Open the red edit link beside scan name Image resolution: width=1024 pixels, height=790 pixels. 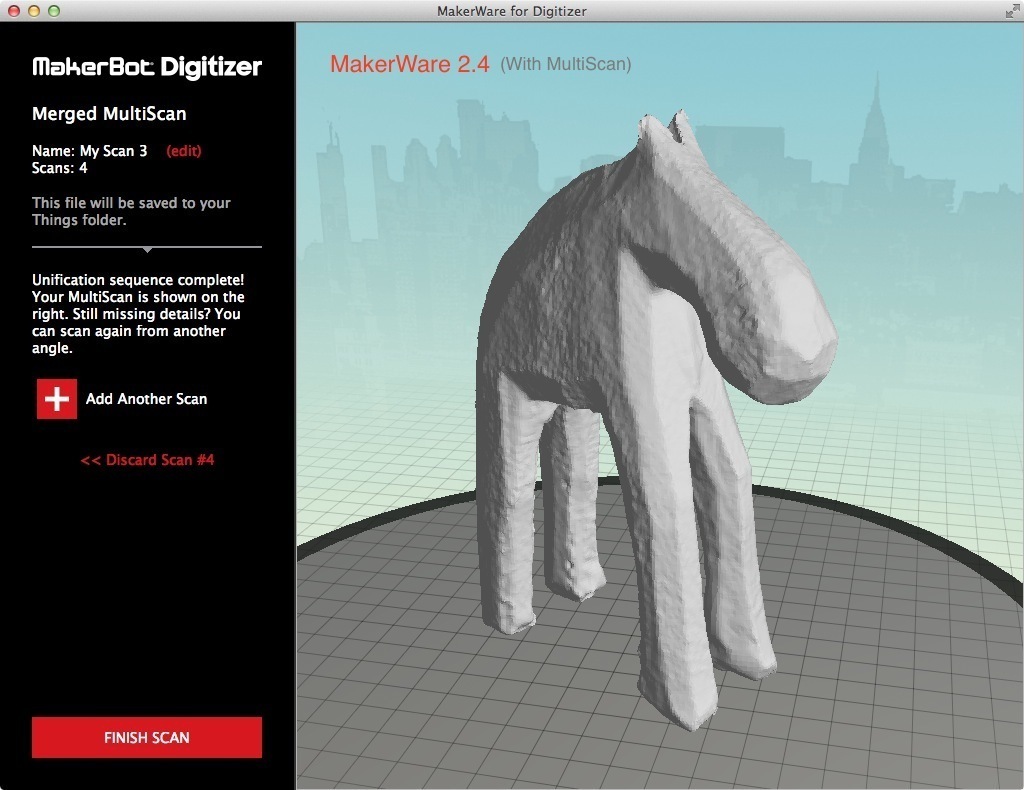184,151
